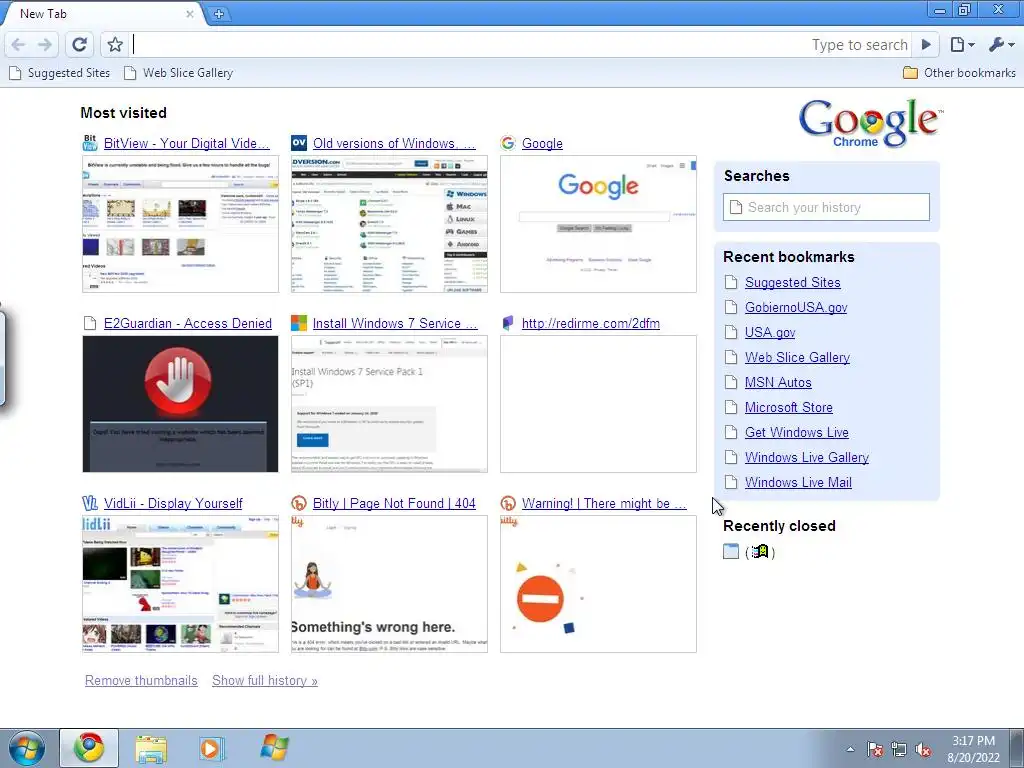Open the Old versions of Windows link
Screen dimensions: 1024x768
tap(394, 144)
